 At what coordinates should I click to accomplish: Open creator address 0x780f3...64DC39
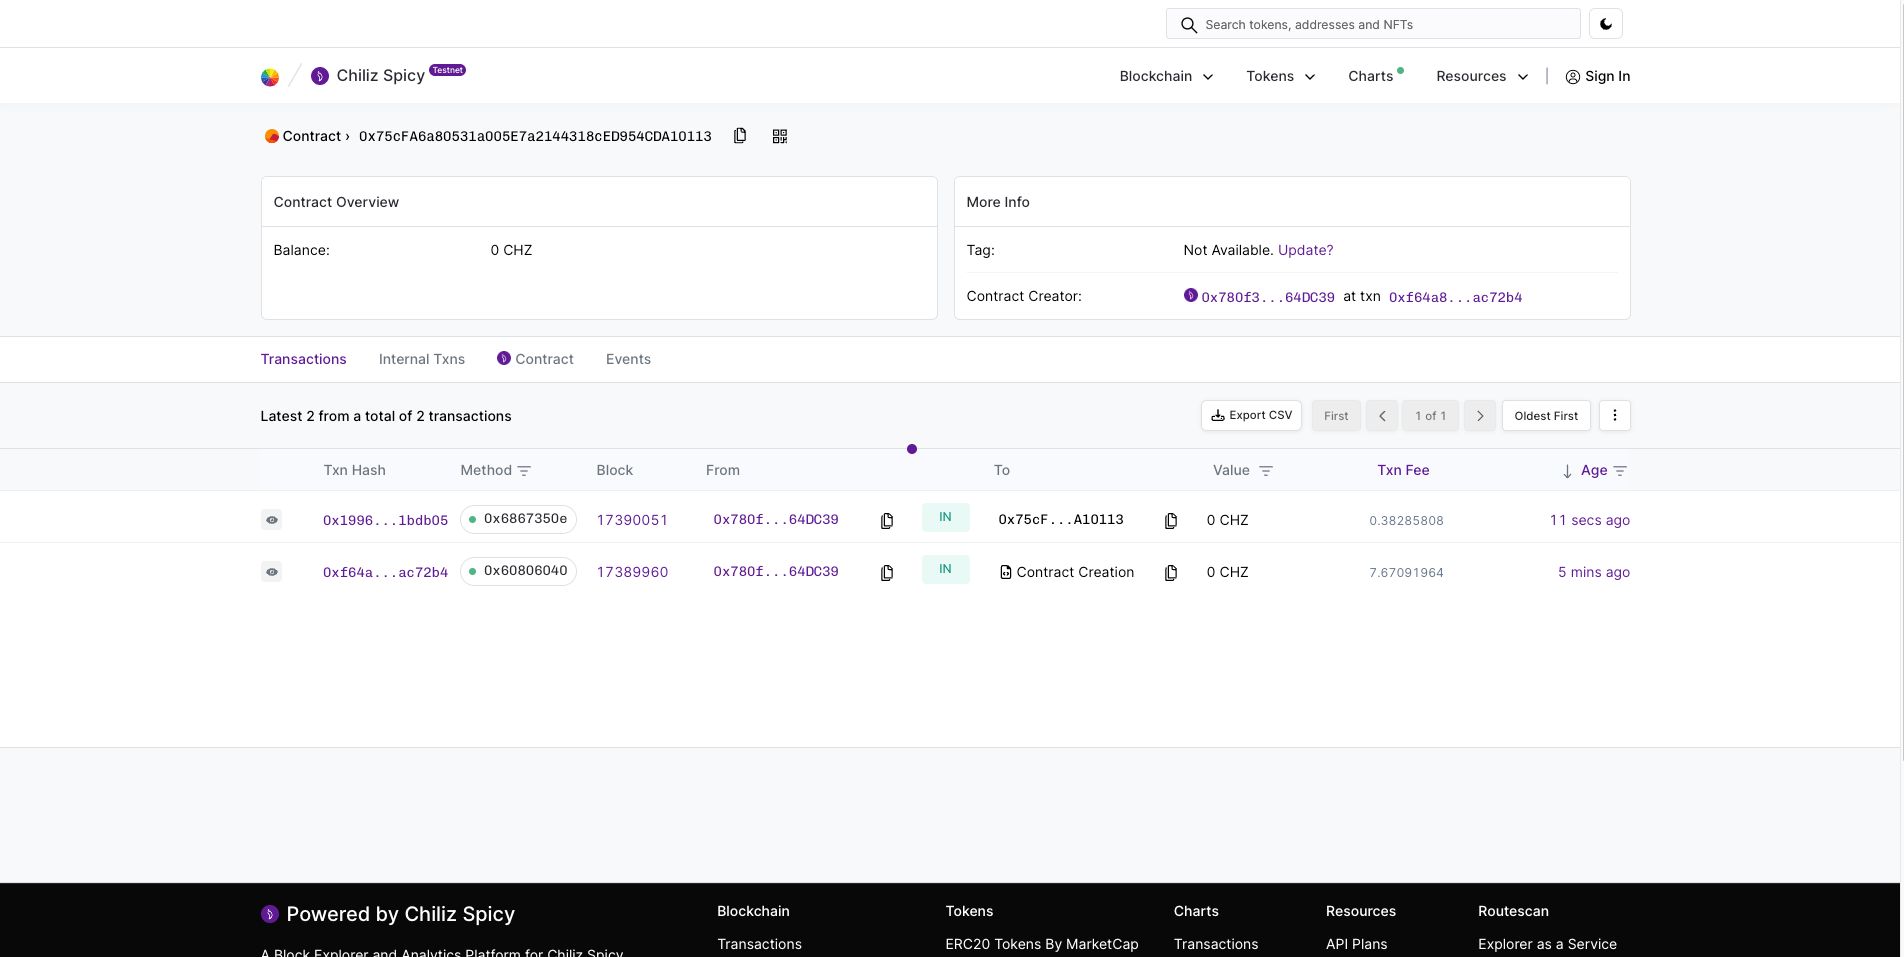(x=1267, y=297)
